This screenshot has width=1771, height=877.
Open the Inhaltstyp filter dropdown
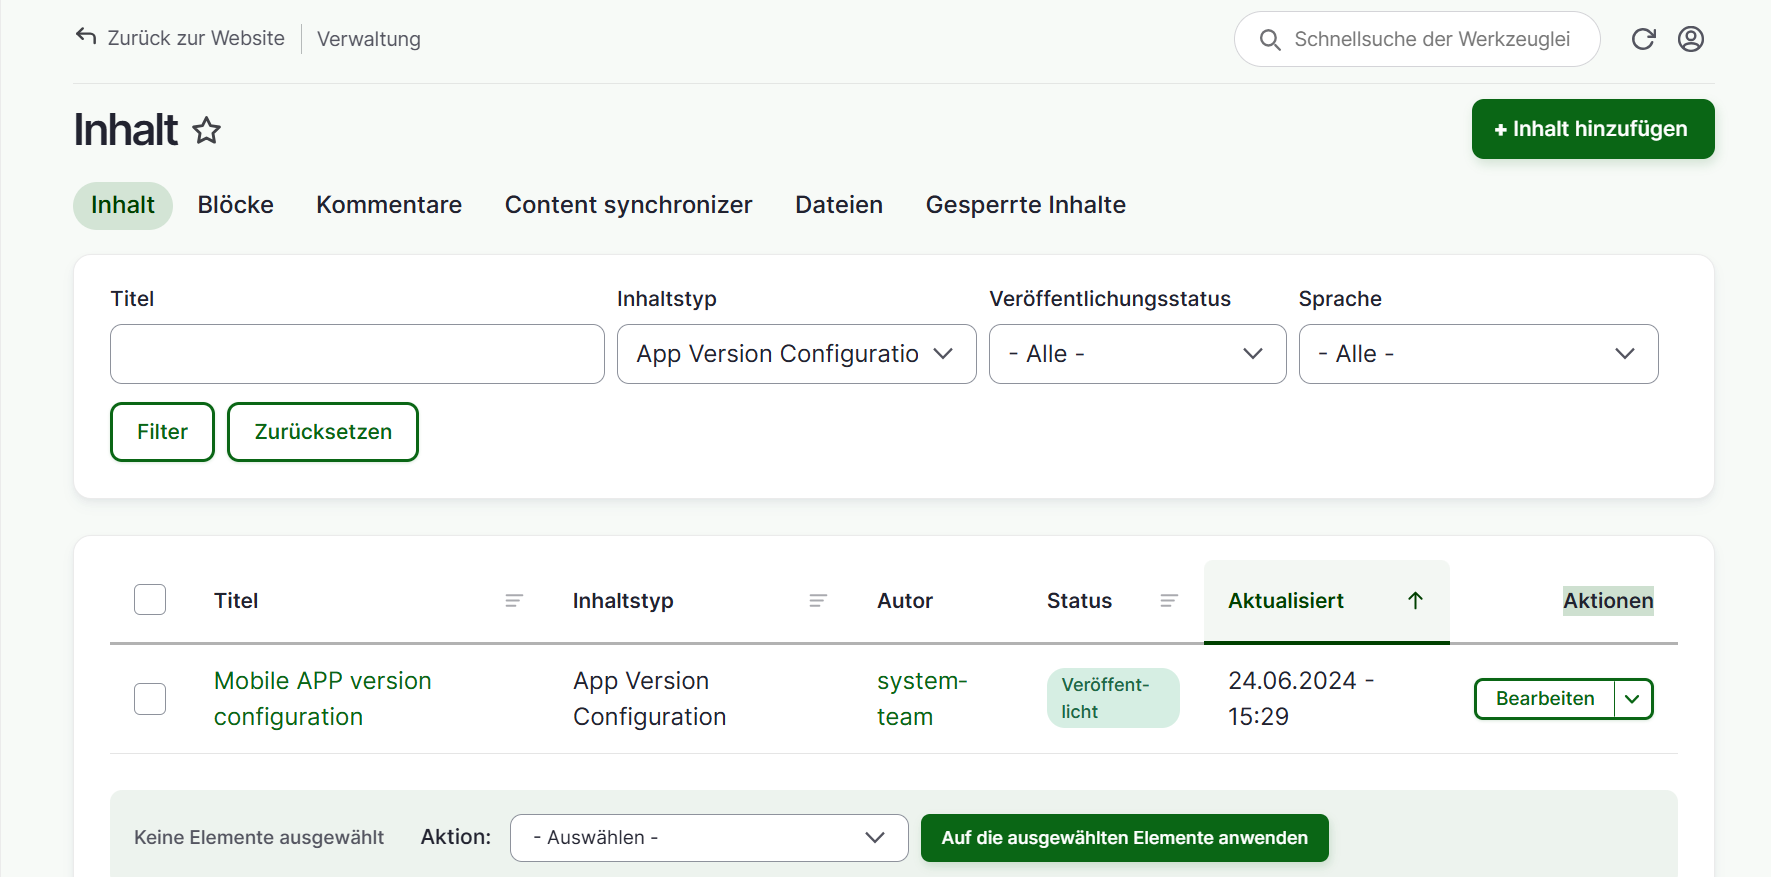(x=796, y=354)
